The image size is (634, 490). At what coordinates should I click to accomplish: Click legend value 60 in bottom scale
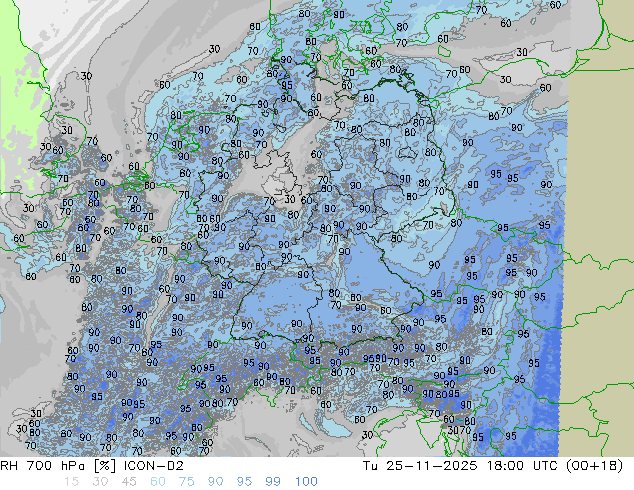pyautogui.click(x=158, y=482)
